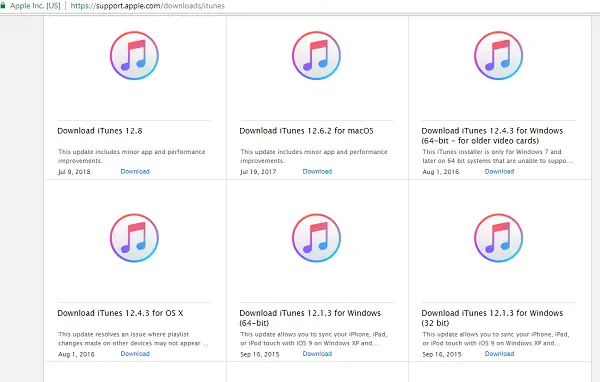Open 'Download iTunes 12.4.3 for Windows' title
The image size is (600, 382).
tap(492, 135)
